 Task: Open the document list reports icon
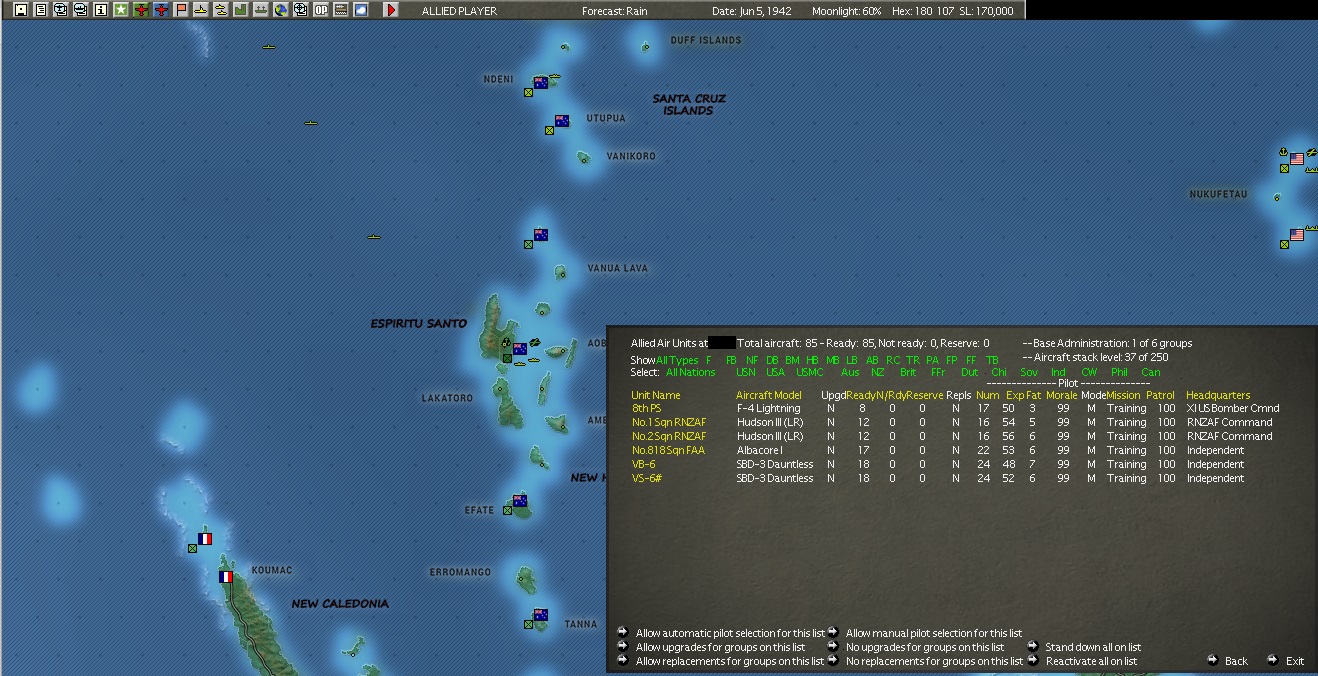click(41, 10)
